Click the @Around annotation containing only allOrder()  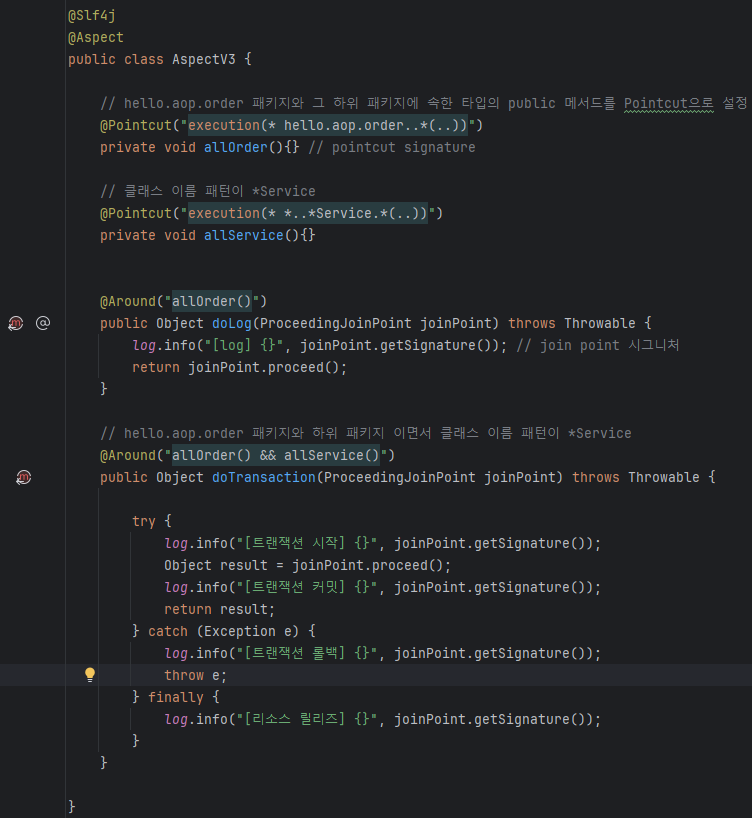(184, 302)
